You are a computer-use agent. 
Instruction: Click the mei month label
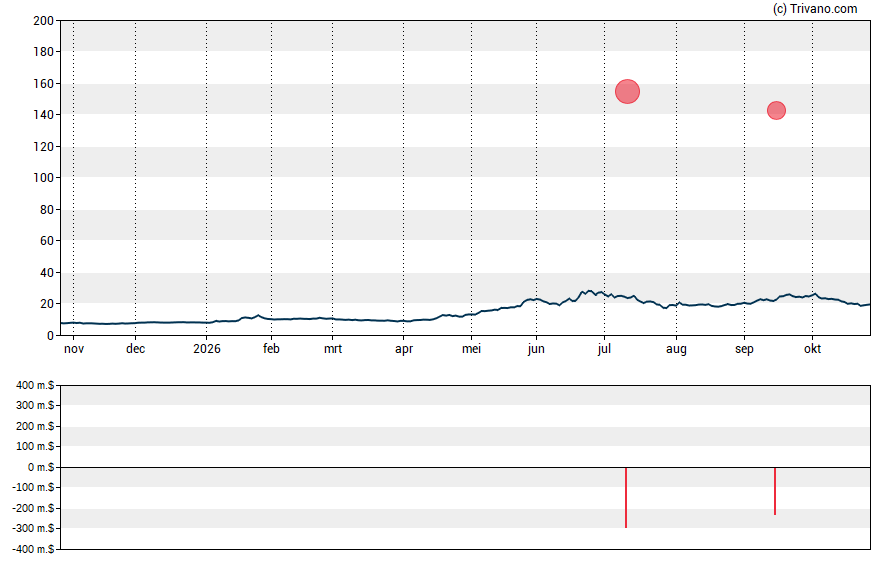coord(471,349)
